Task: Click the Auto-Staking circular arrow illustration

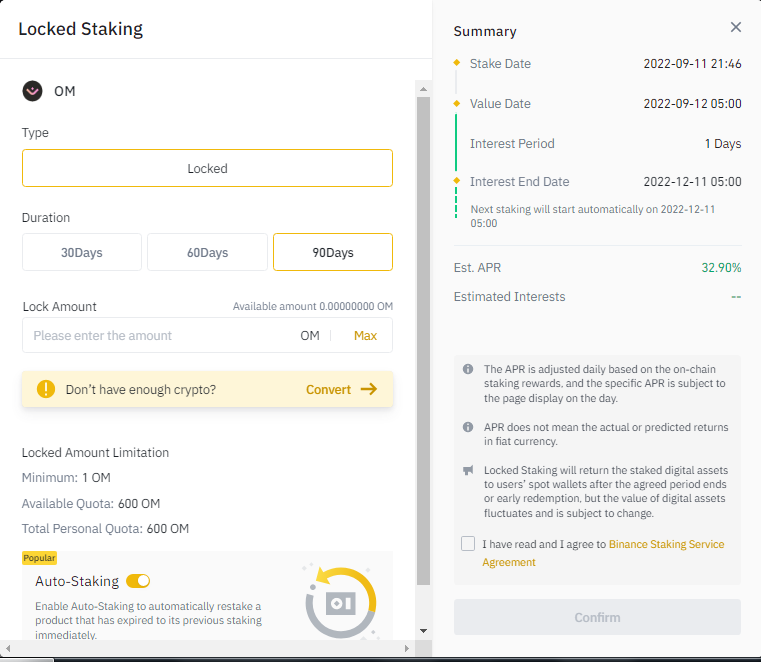Action: pyautogui.click(x=340, y=601)
